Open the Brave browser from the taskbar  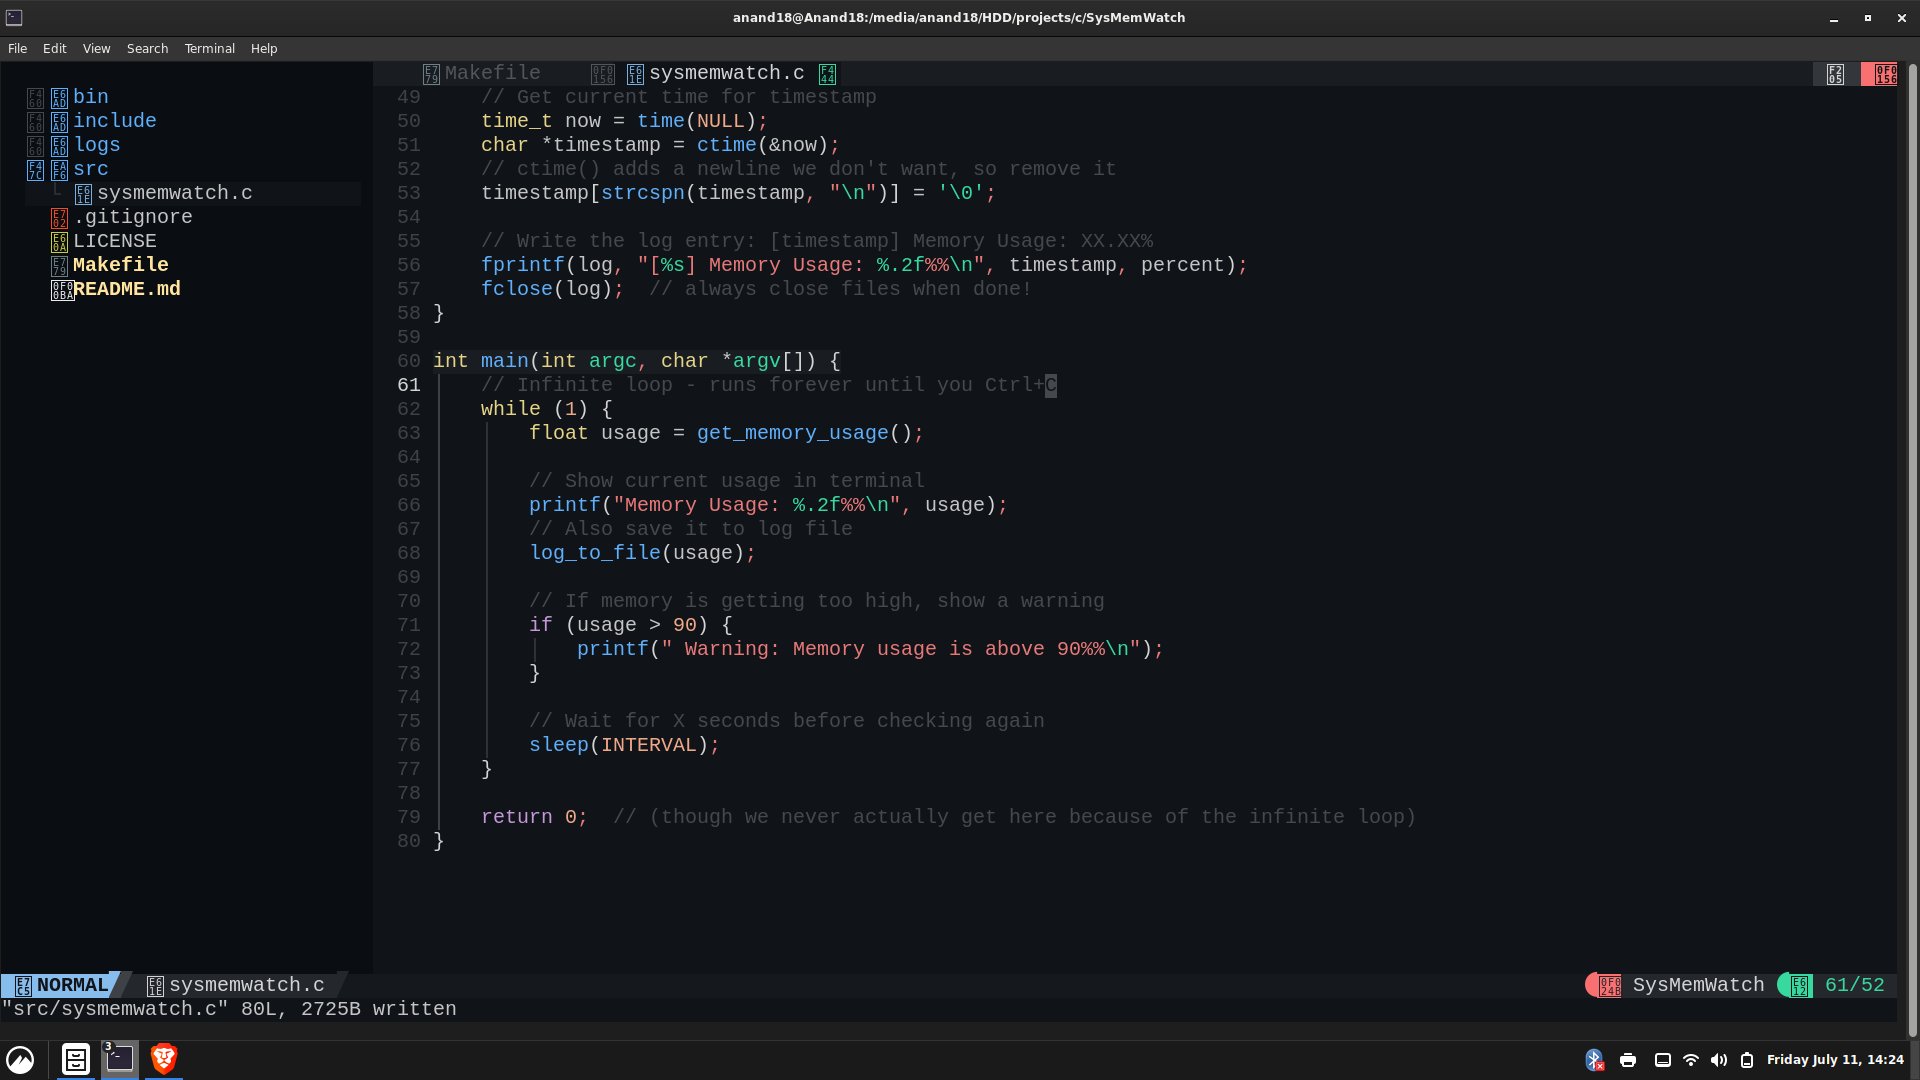click(x=164, y=1058)
